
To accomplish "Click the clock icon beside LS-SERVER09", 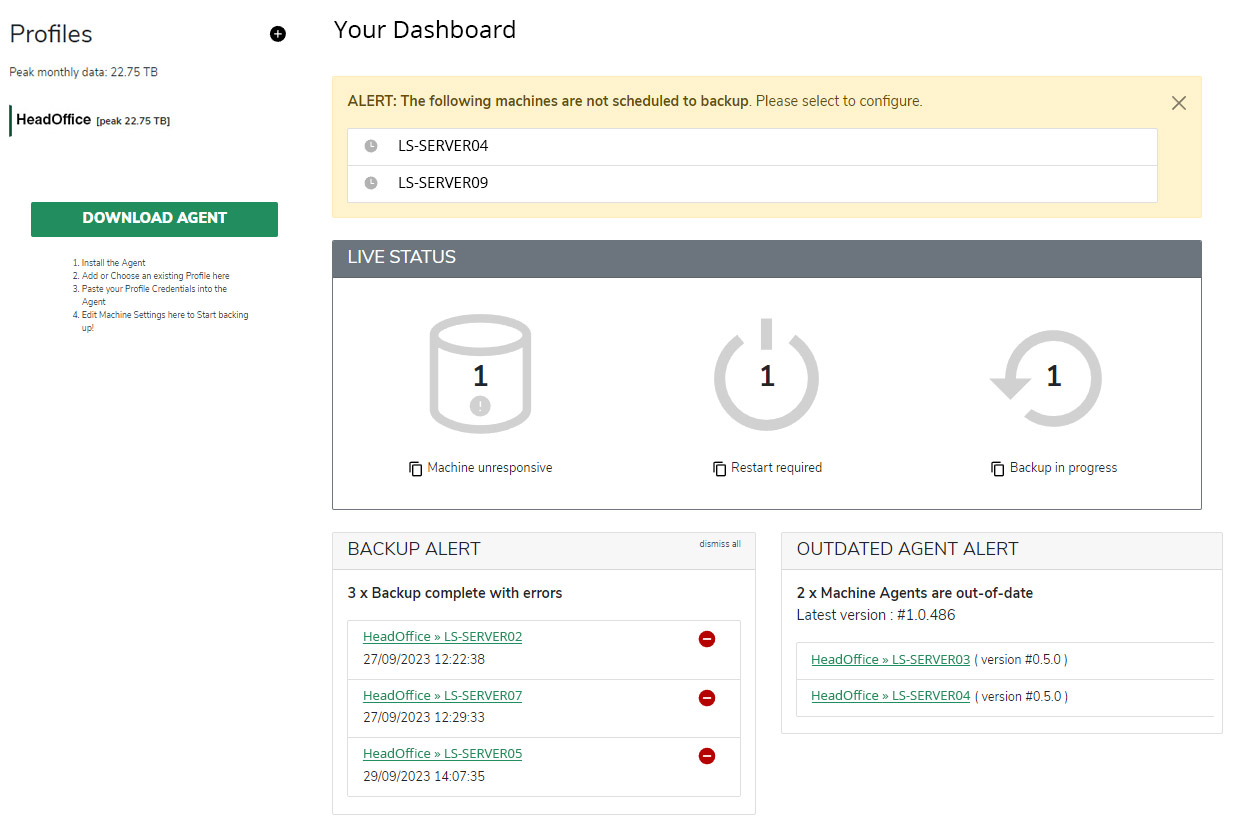I will [x=370, y=183].
